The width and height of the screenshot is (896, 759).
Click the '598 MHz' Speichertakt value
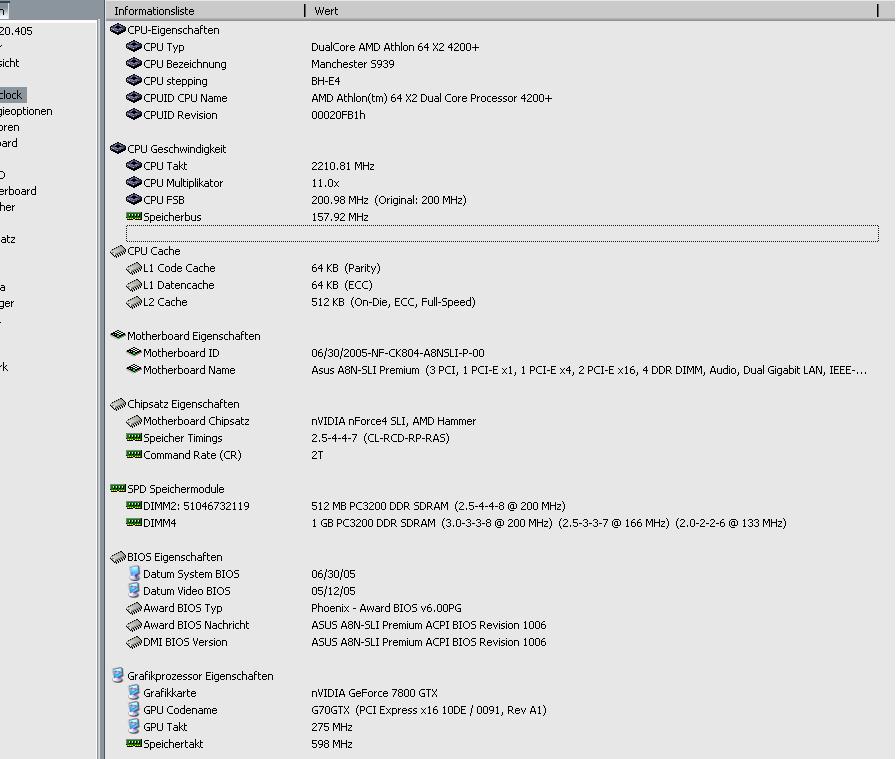[x=331, y=744]
